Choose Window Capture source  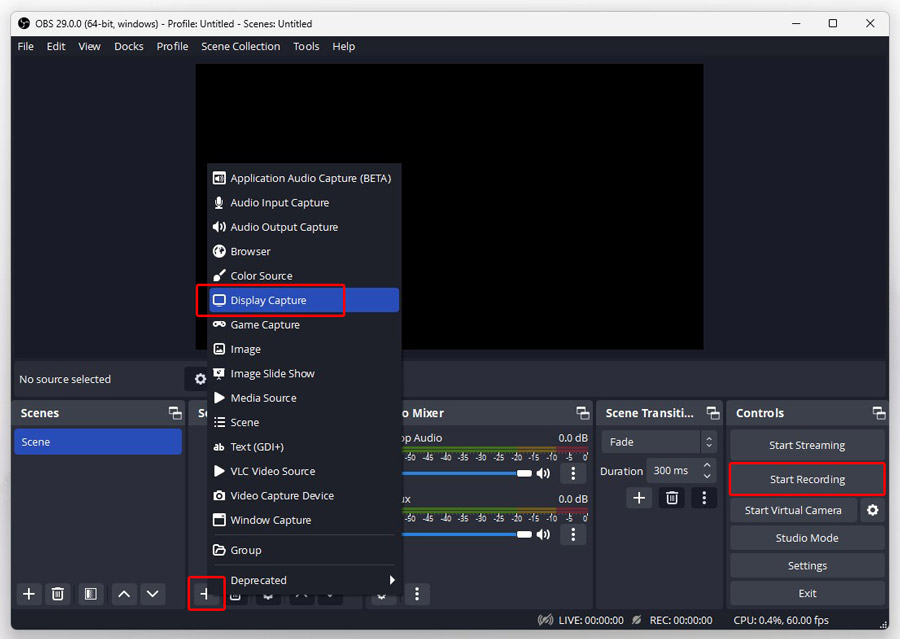(304, 520)
